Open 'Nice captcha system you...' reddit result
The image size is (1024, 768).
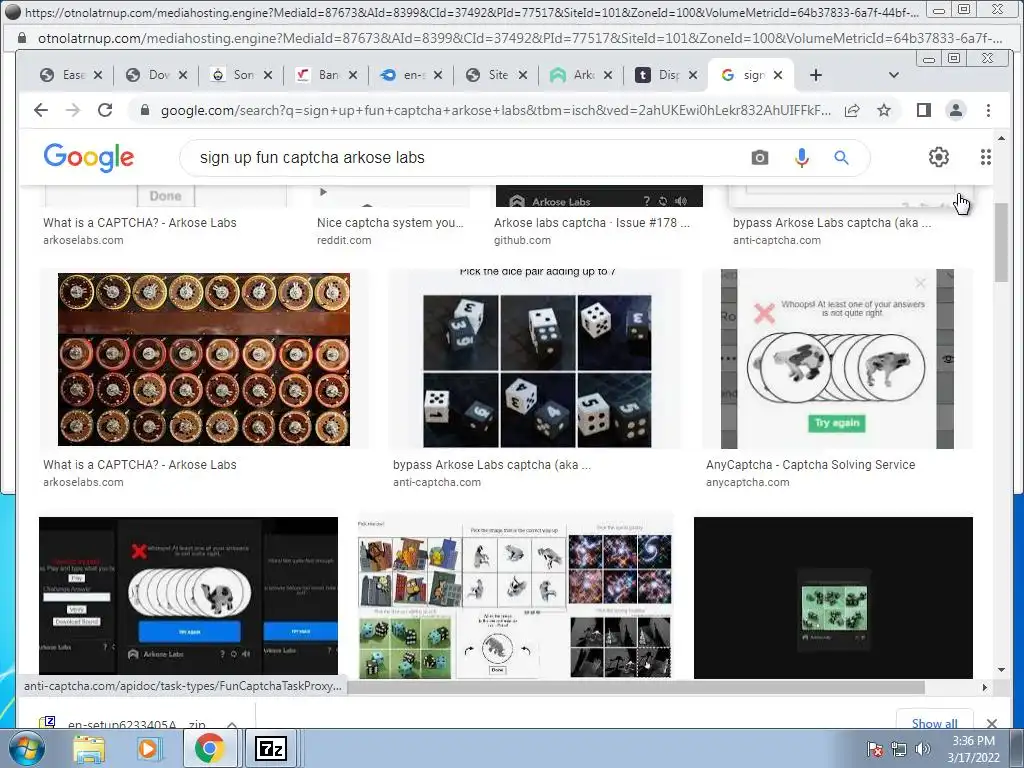[x=390, y=223]
